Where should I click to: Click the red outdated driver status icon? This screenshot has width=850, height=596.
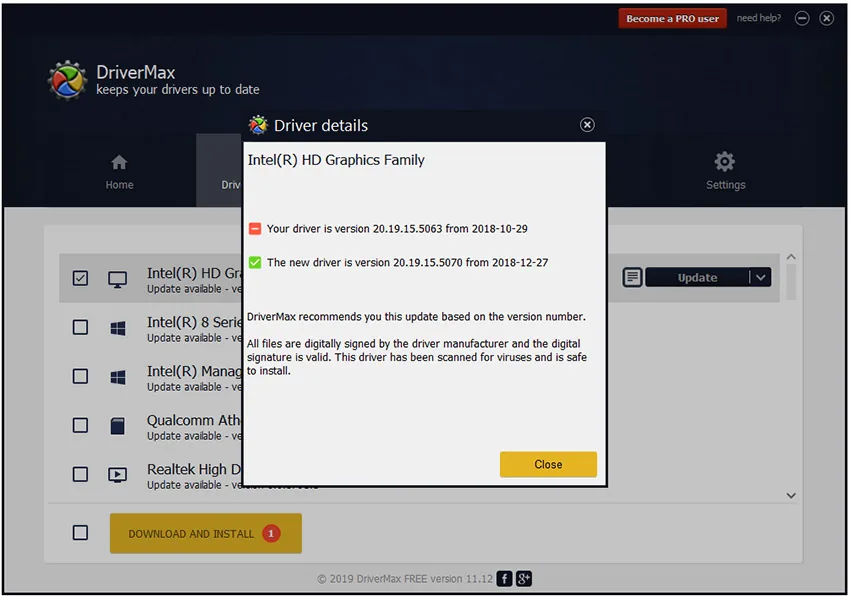point(255,229)
